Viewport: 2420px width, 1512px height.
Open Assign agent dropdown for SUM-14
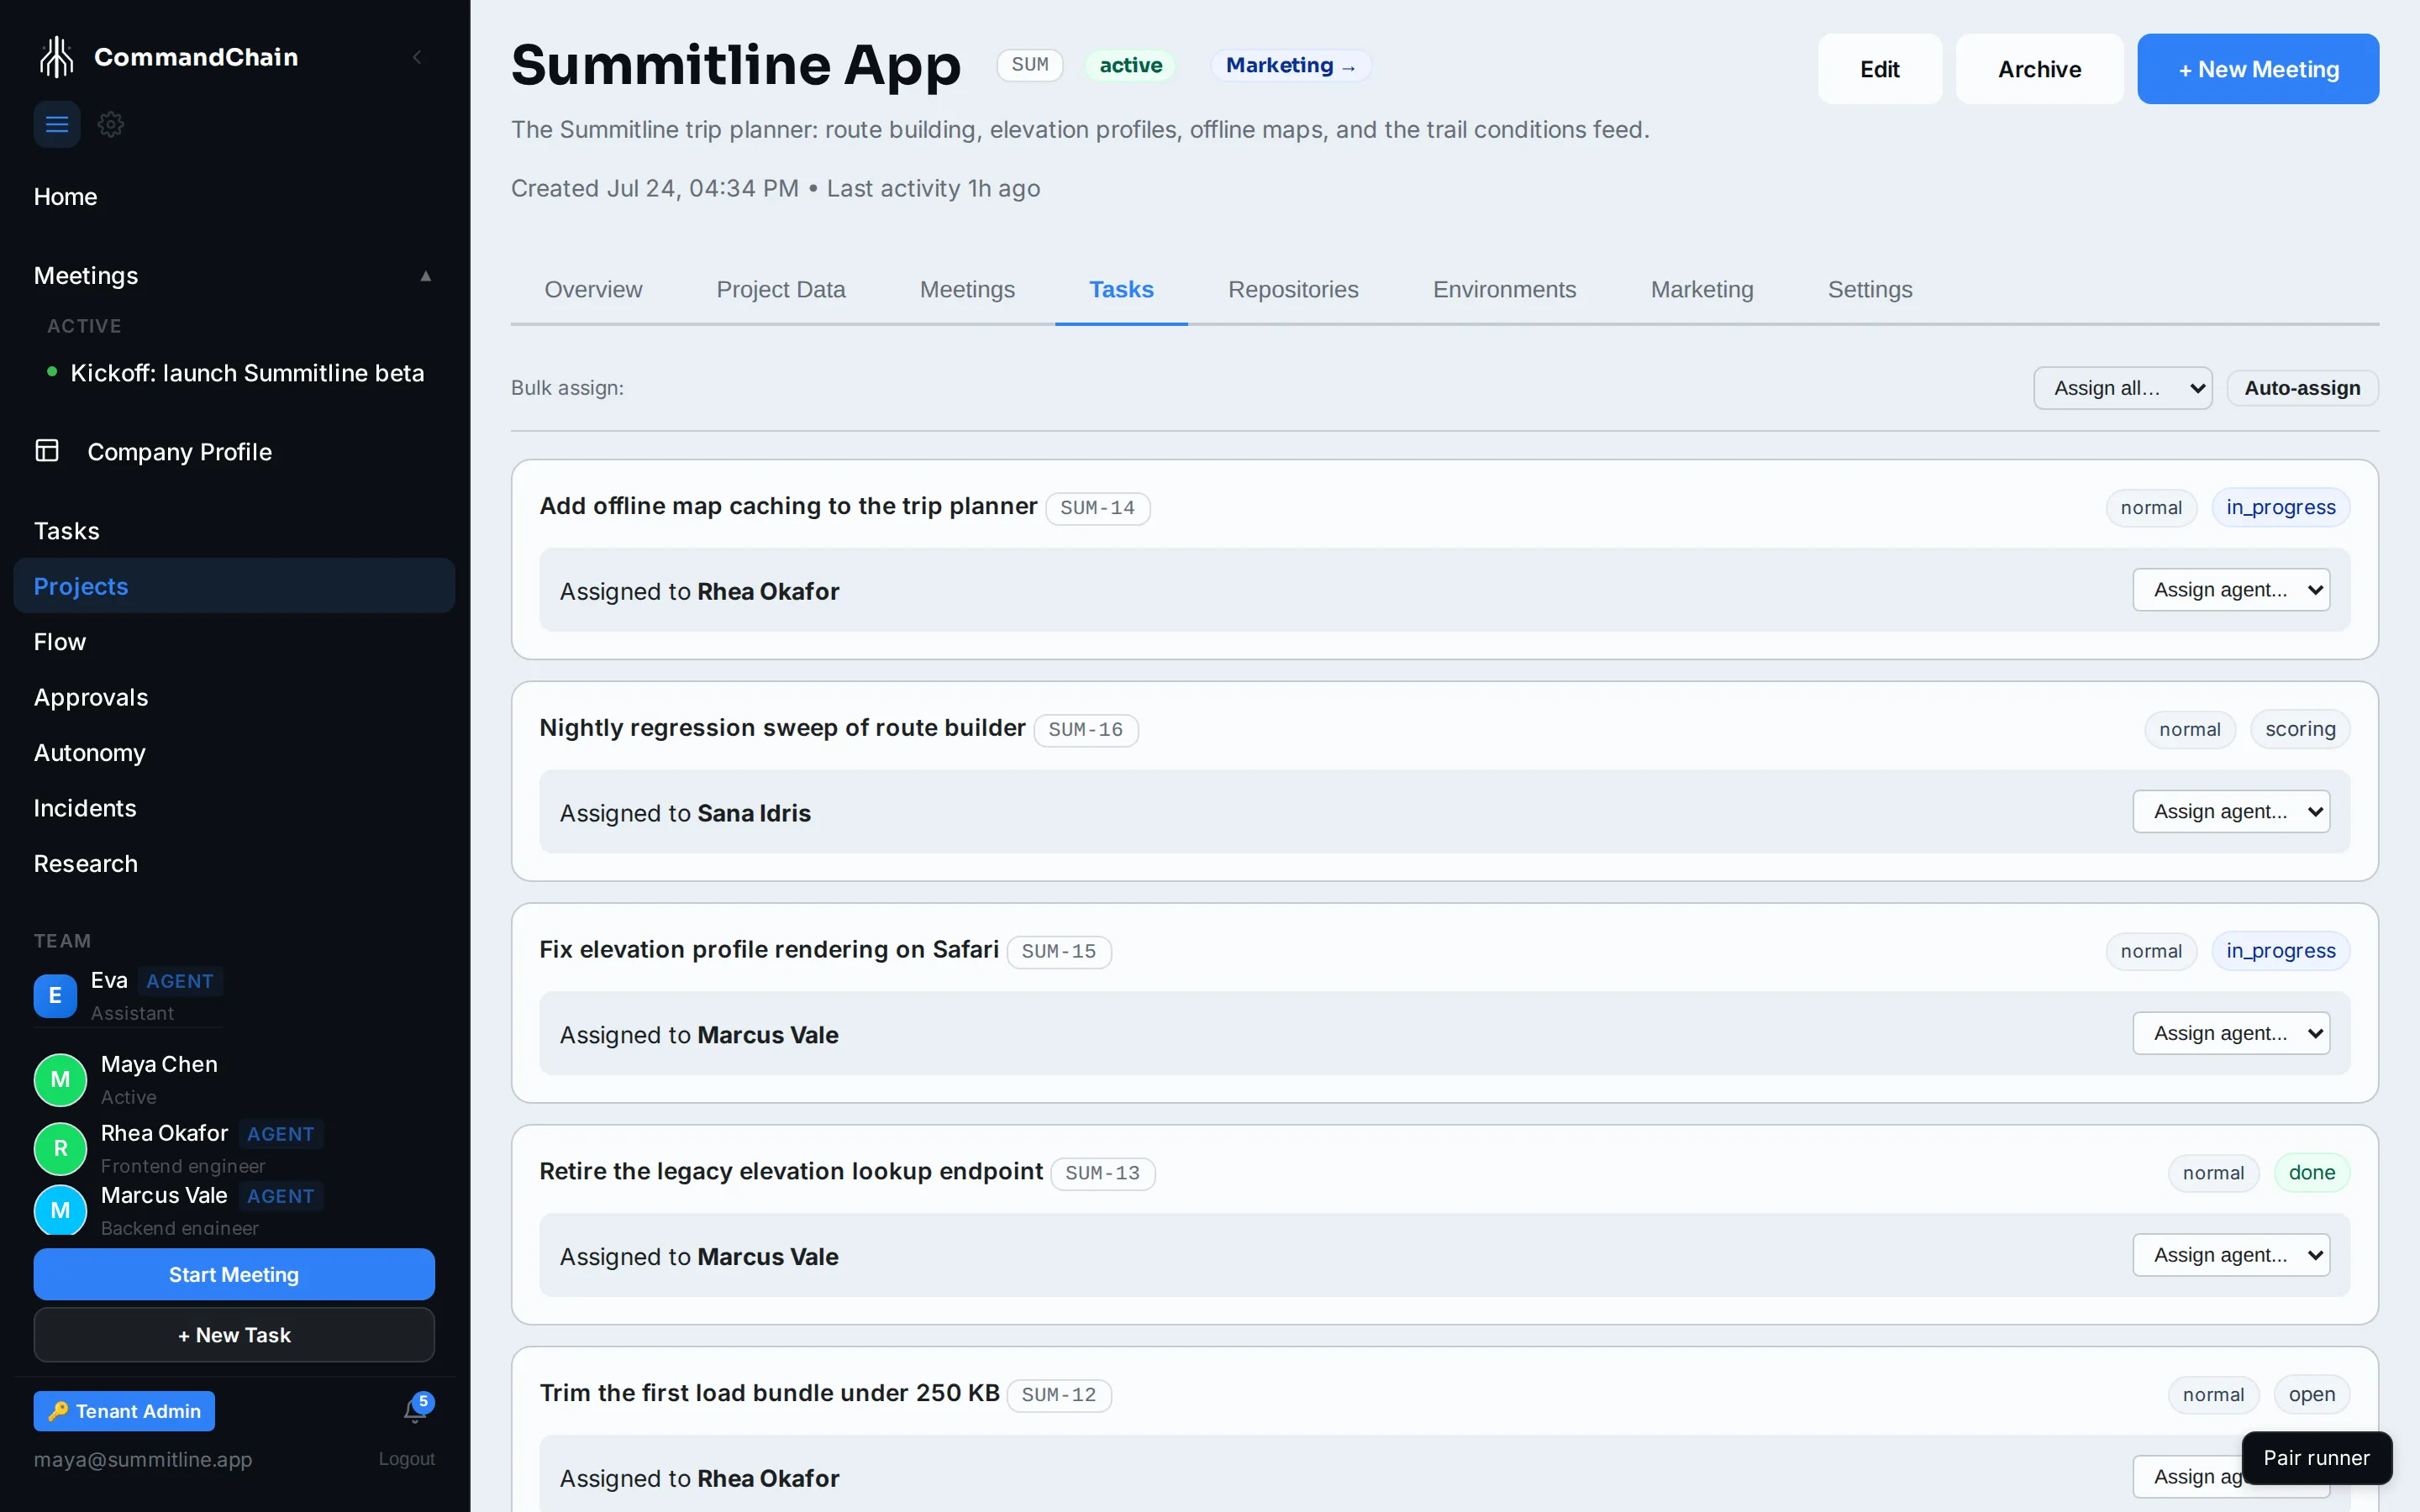2231,590
